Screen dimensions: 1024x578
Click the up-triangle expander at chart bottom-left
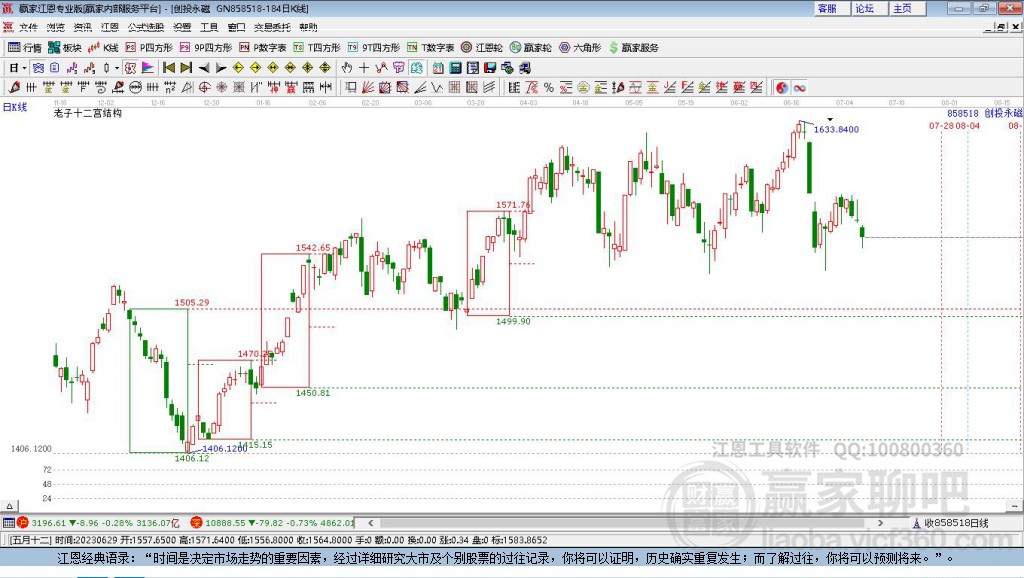tap(9, 506)
